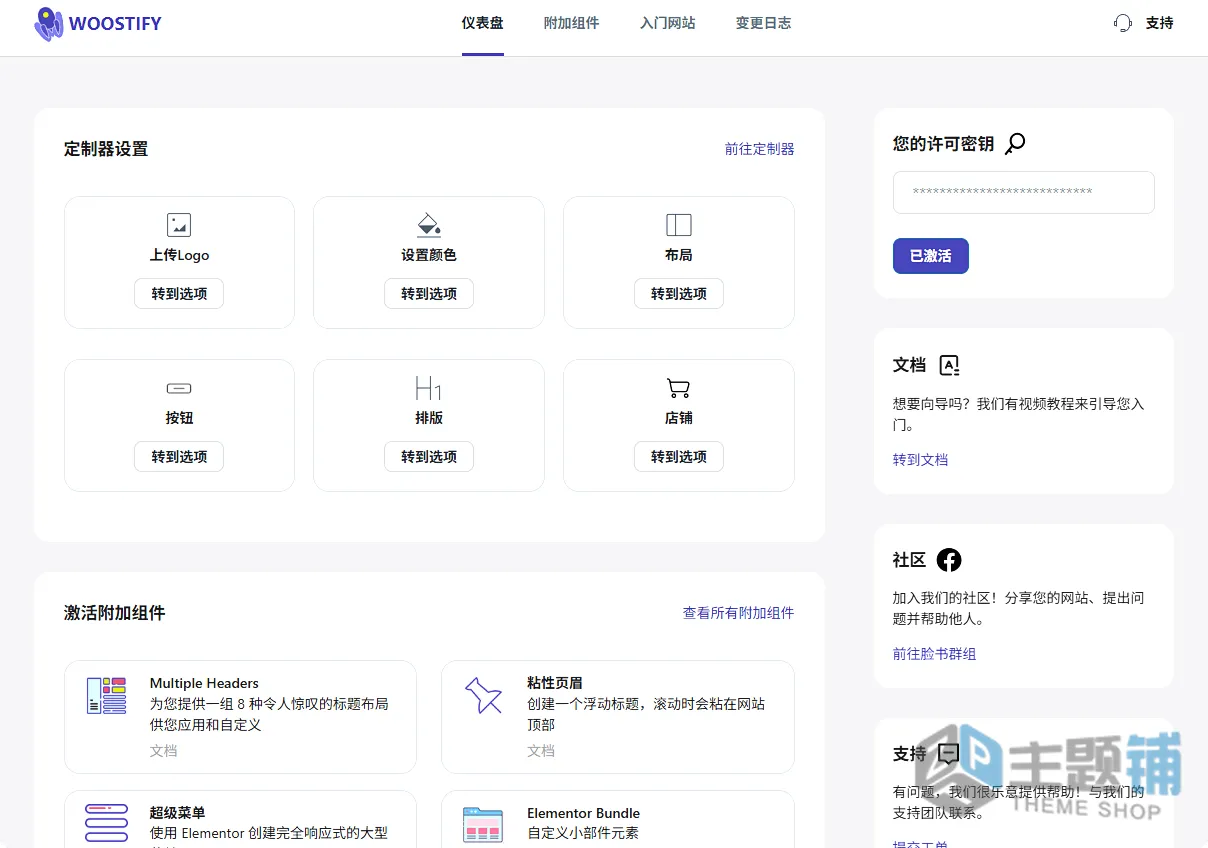Click the 排版 label
The height and width of the screenshot is (848, 1208).
[429, 418]
